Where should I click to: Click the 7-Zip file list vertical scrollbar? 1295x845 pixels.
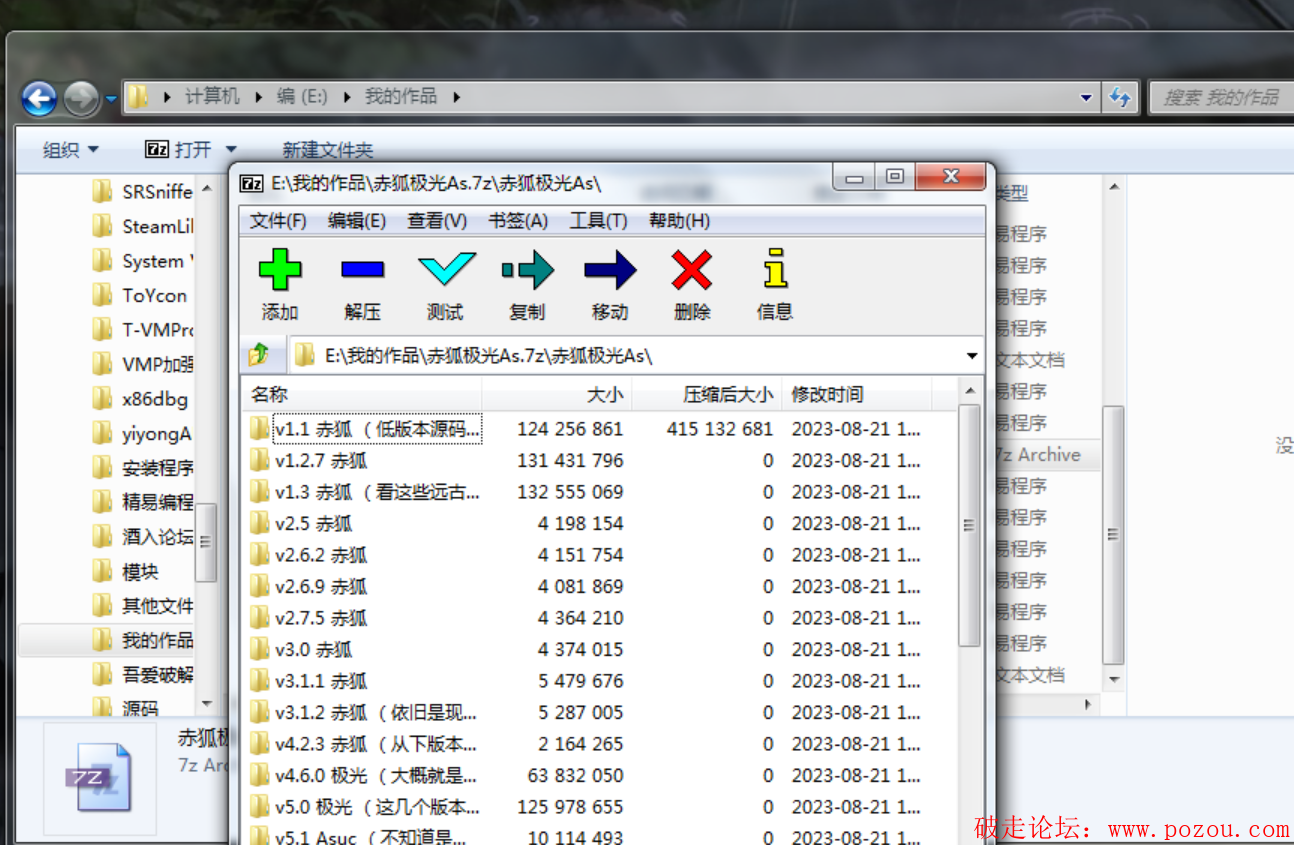pos(969,525)
